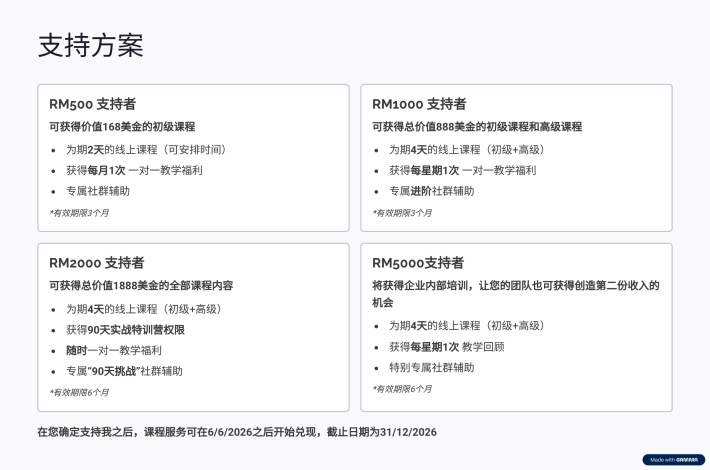Image resolution: width=710 pixels, height=470 pixels.
Task: Click the 获得每月1次 一对一教学福利 bullet
Action: pyautogui.click(x=134, y=170)
